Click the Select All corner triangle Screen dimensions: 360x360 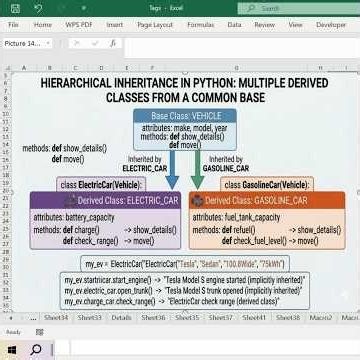coord(8,68)
